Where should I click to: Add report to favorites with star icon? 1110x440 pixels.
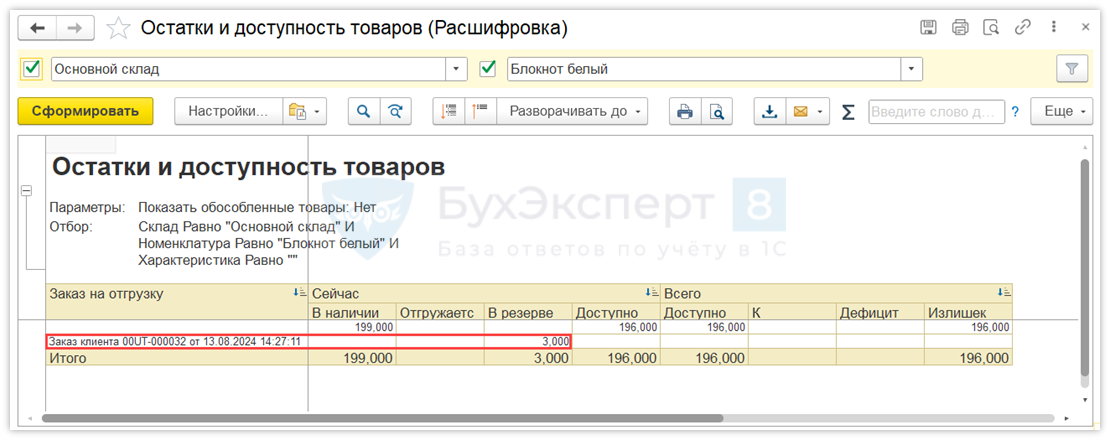coord(119,28)
